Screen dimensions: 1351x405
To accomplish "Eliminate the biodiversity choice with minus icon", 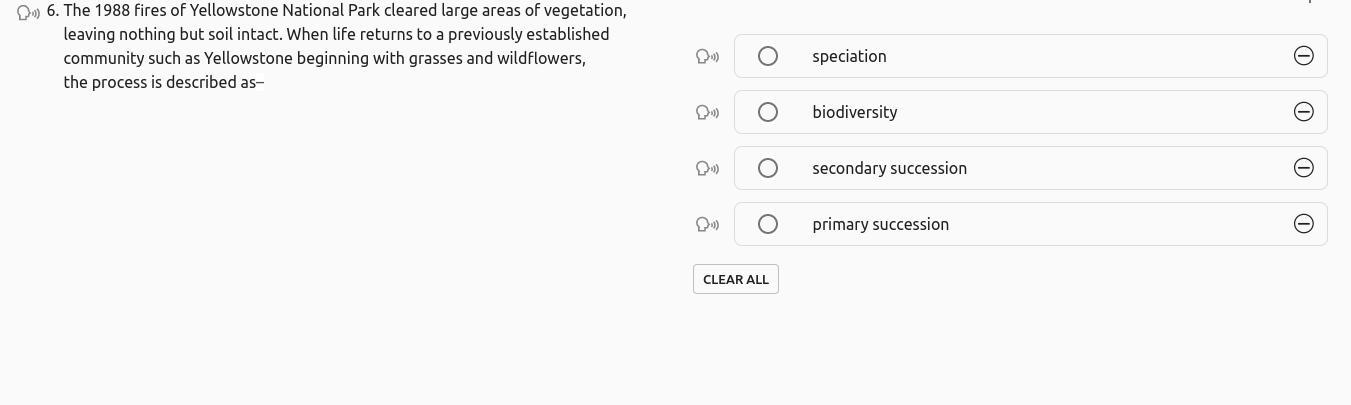I will click(x=1303, y=112).
